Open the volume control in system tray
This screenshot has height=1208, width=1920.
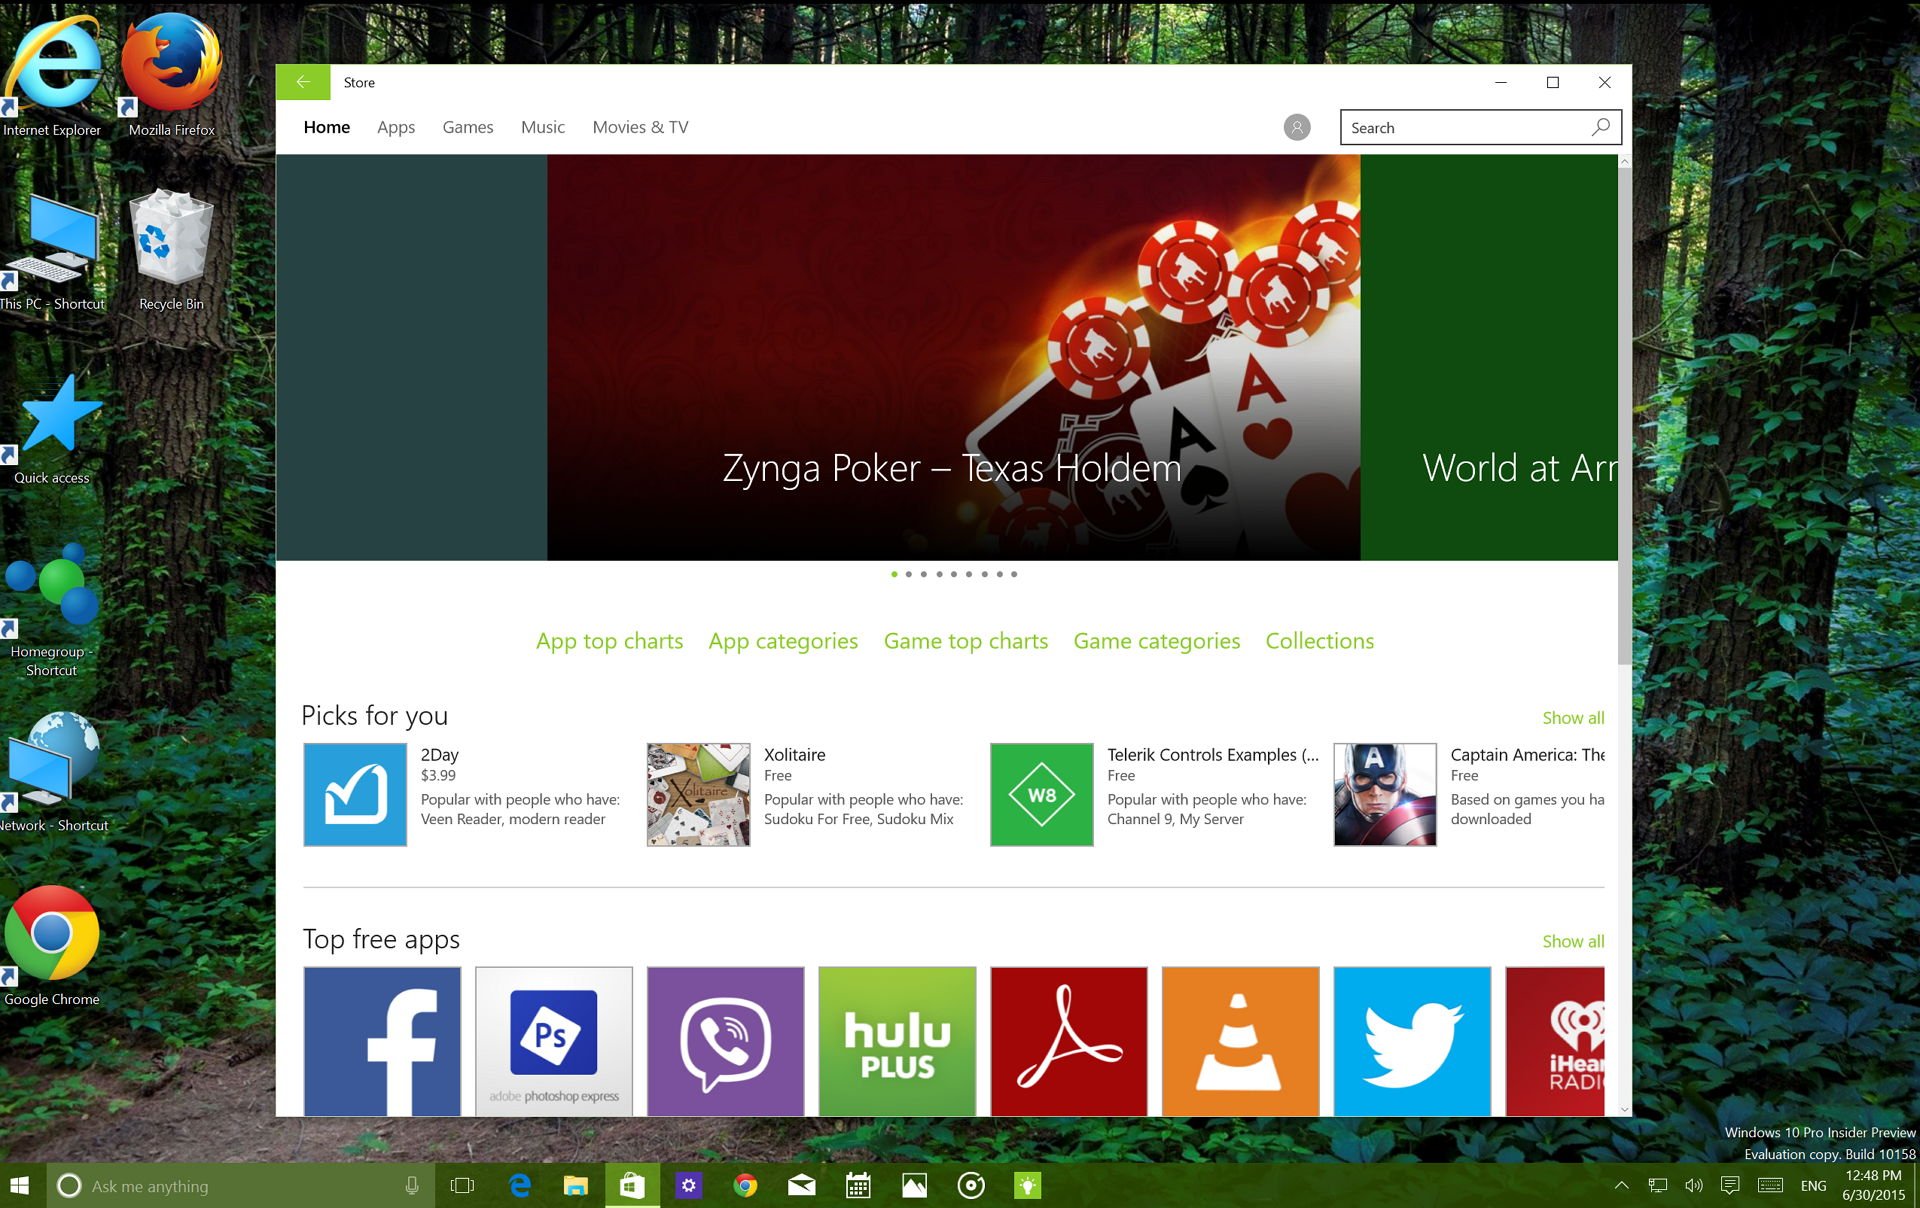coord(1693,1186)
